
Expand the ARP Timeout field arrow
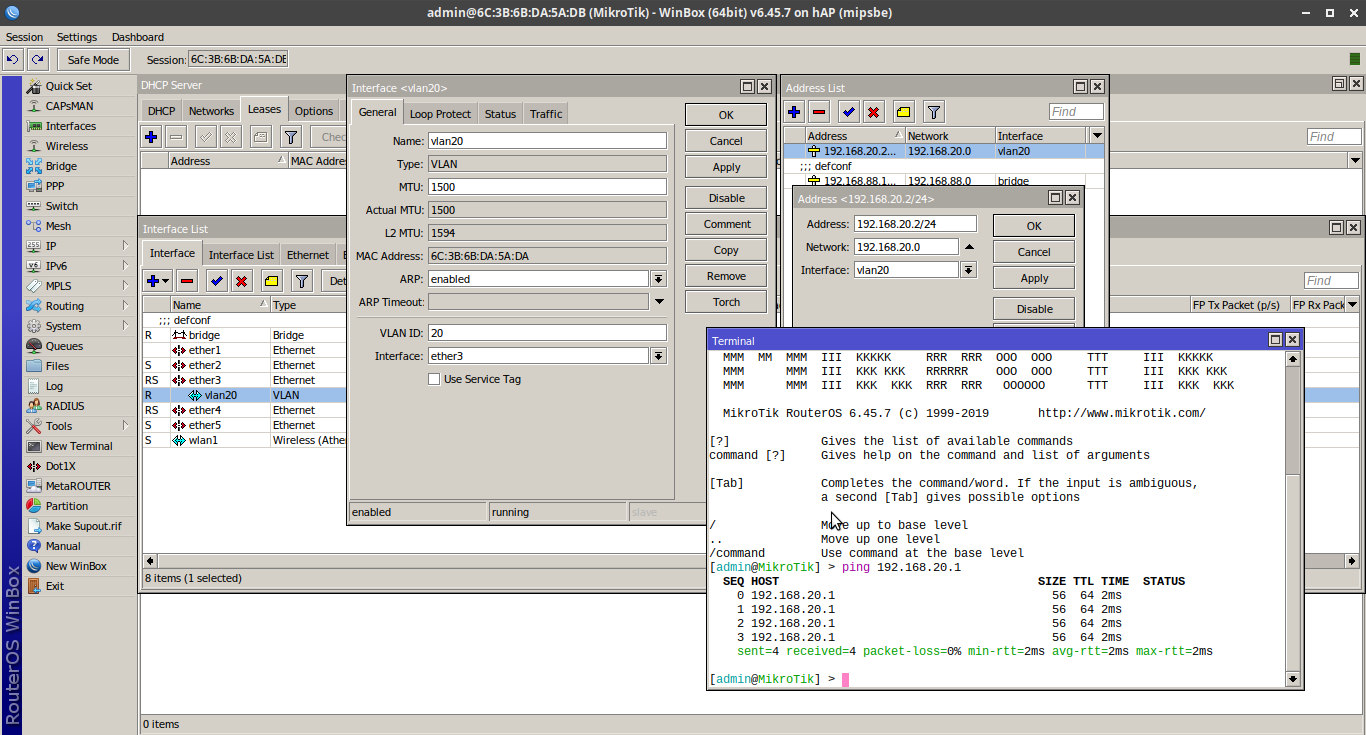click(659, 302)
